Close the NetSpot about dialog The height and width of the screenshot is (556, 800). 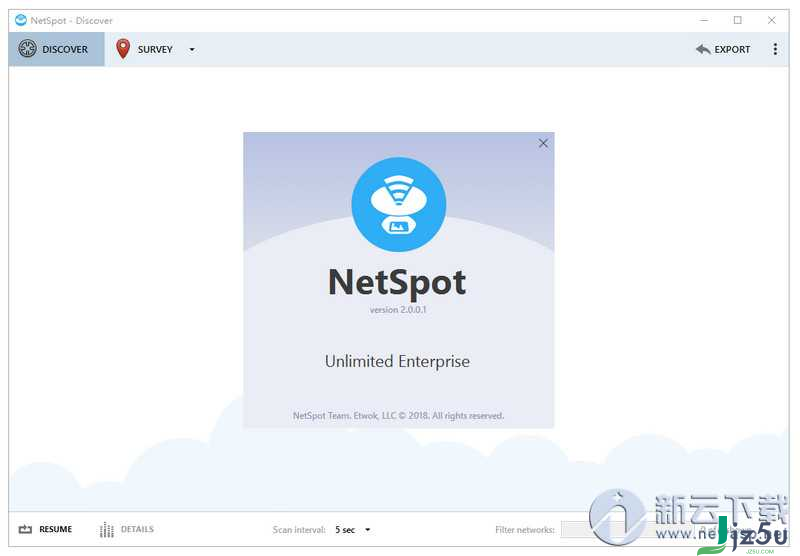pyautogui.click(x=543, y=143)
